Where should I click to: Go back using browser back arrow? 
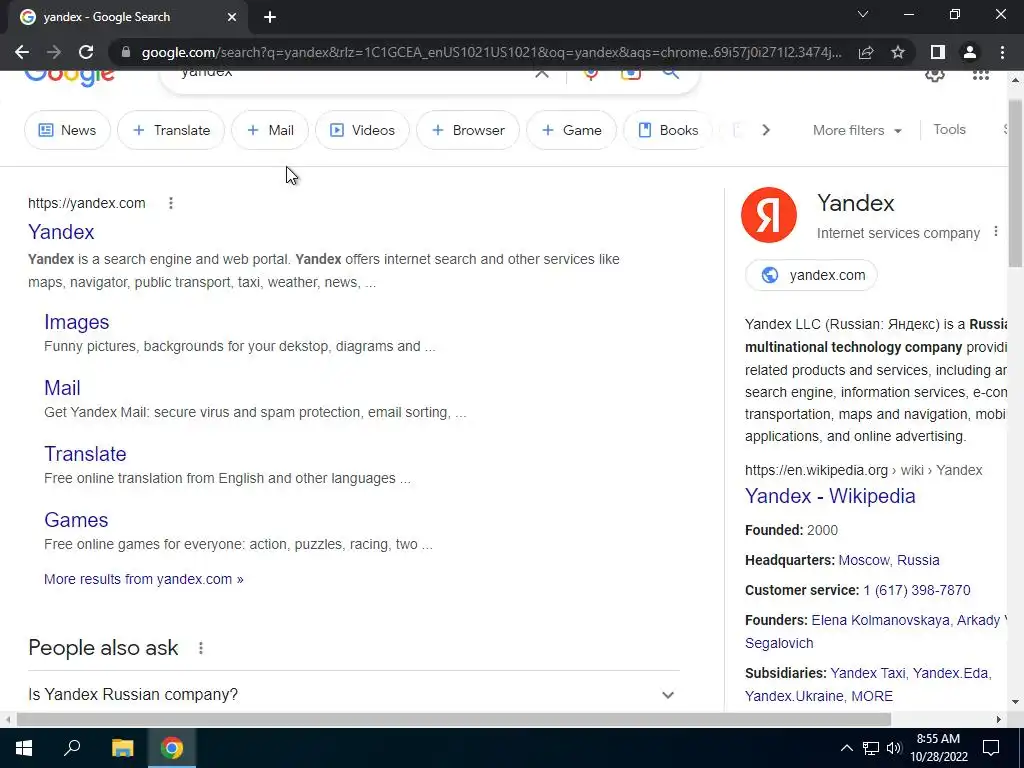coord(22,52)
